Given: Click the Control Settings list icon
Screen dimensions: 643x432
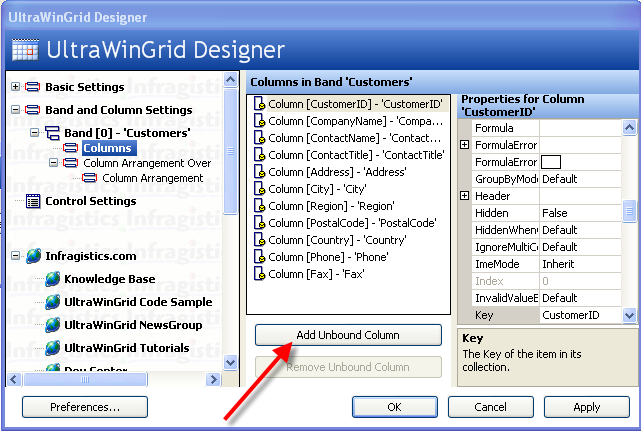Looking at the screenshot, I should [x=34, y=201].
